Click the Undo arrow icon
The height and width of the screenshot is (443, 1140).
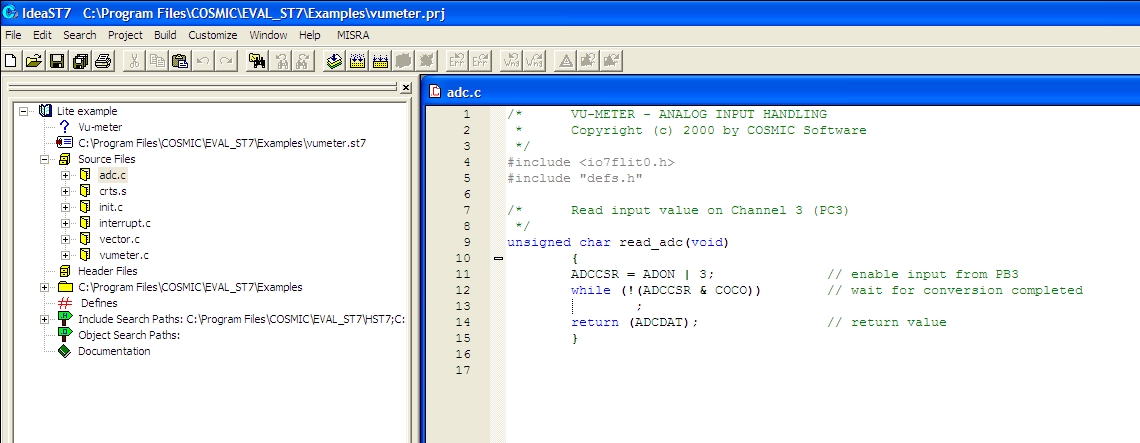204,61
